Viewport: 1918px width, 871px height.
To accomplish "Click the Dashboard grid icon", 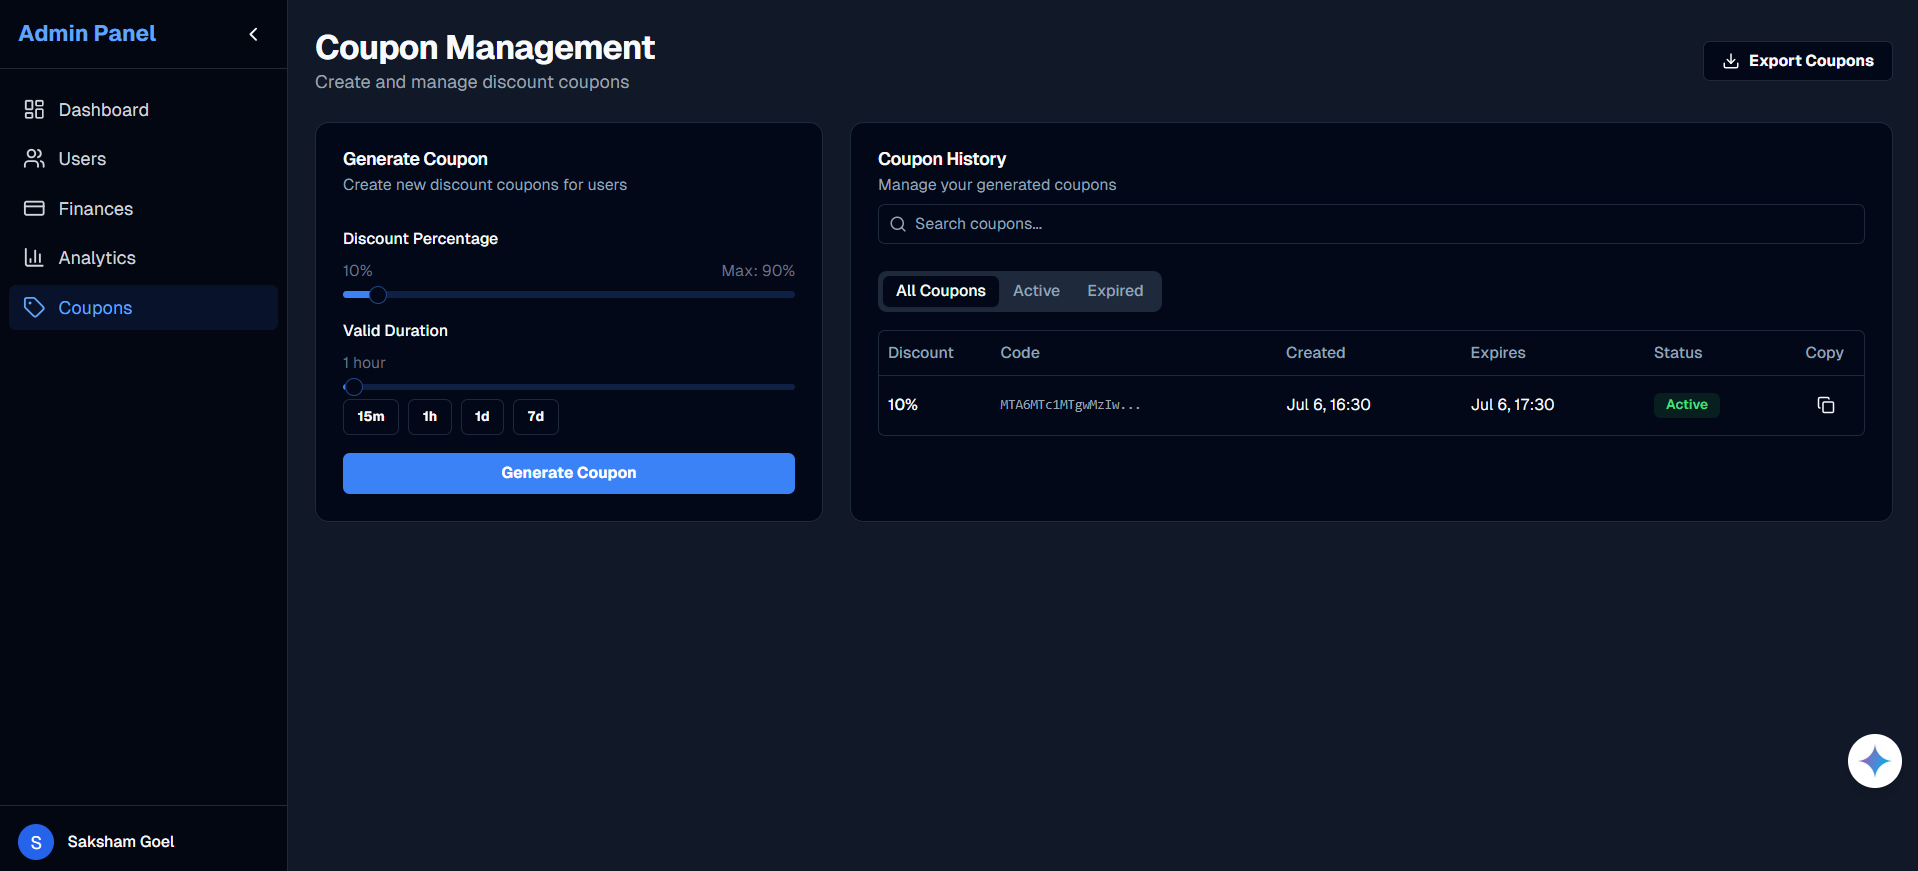I will 34,109.
